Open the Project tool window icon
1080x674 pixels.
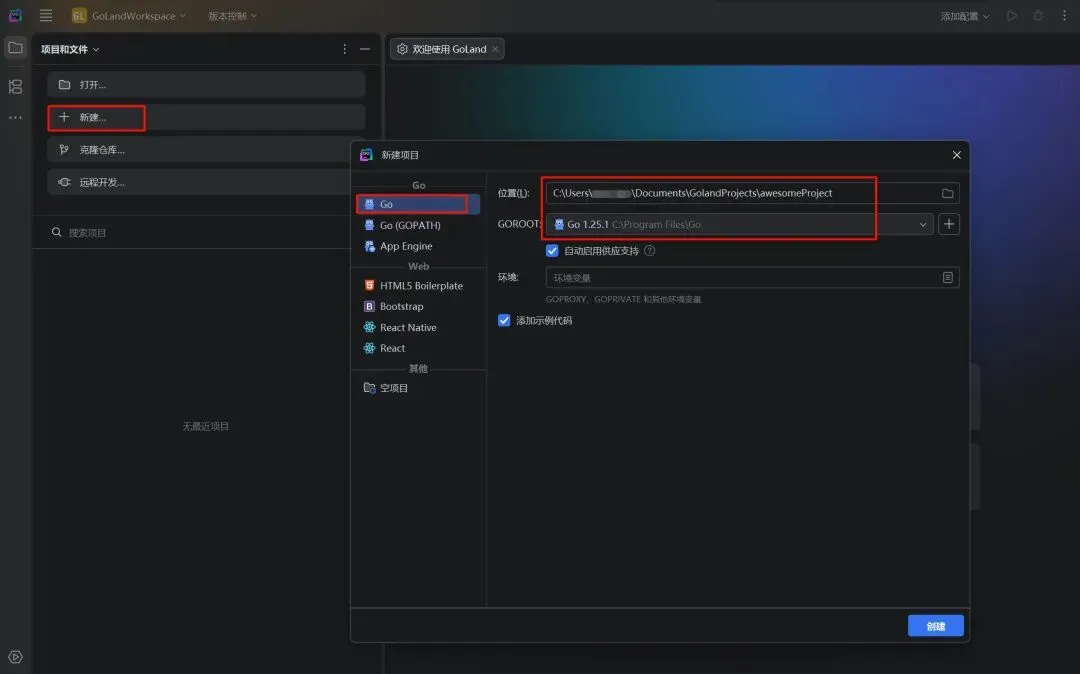point(15,48)
